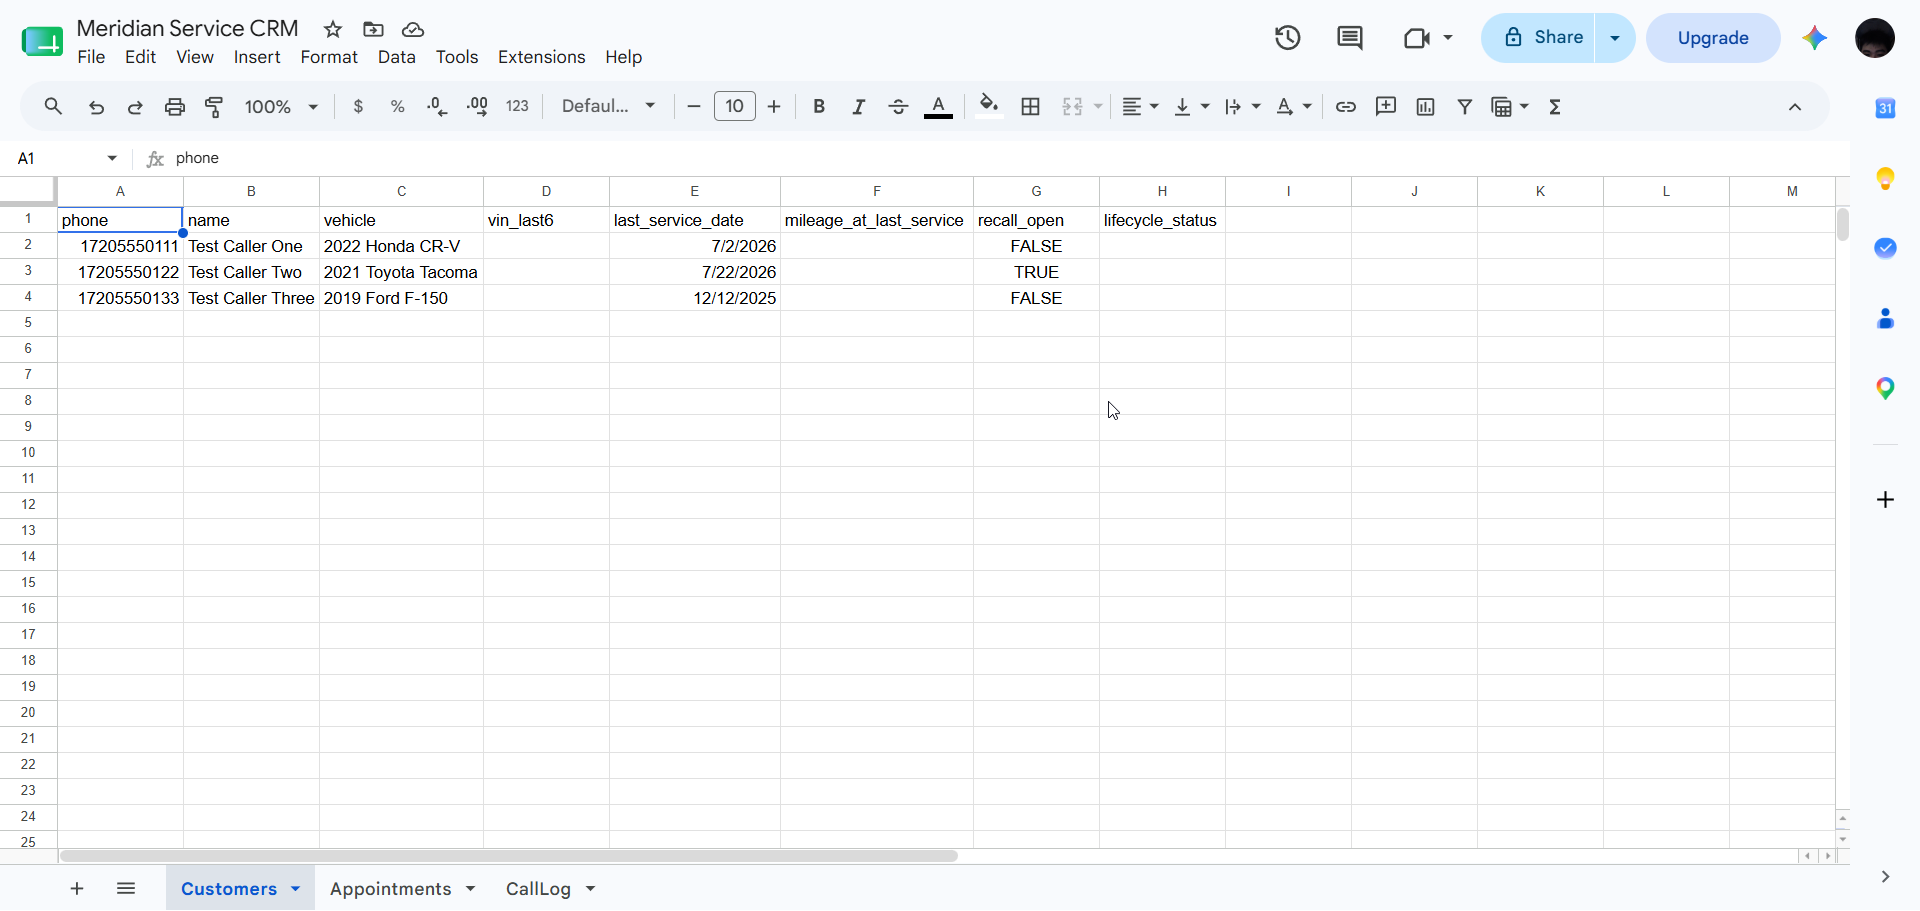Open the Extensions menu
Image resolution: width=1920 pixels, height=911 pixels.
click(542, 57)
